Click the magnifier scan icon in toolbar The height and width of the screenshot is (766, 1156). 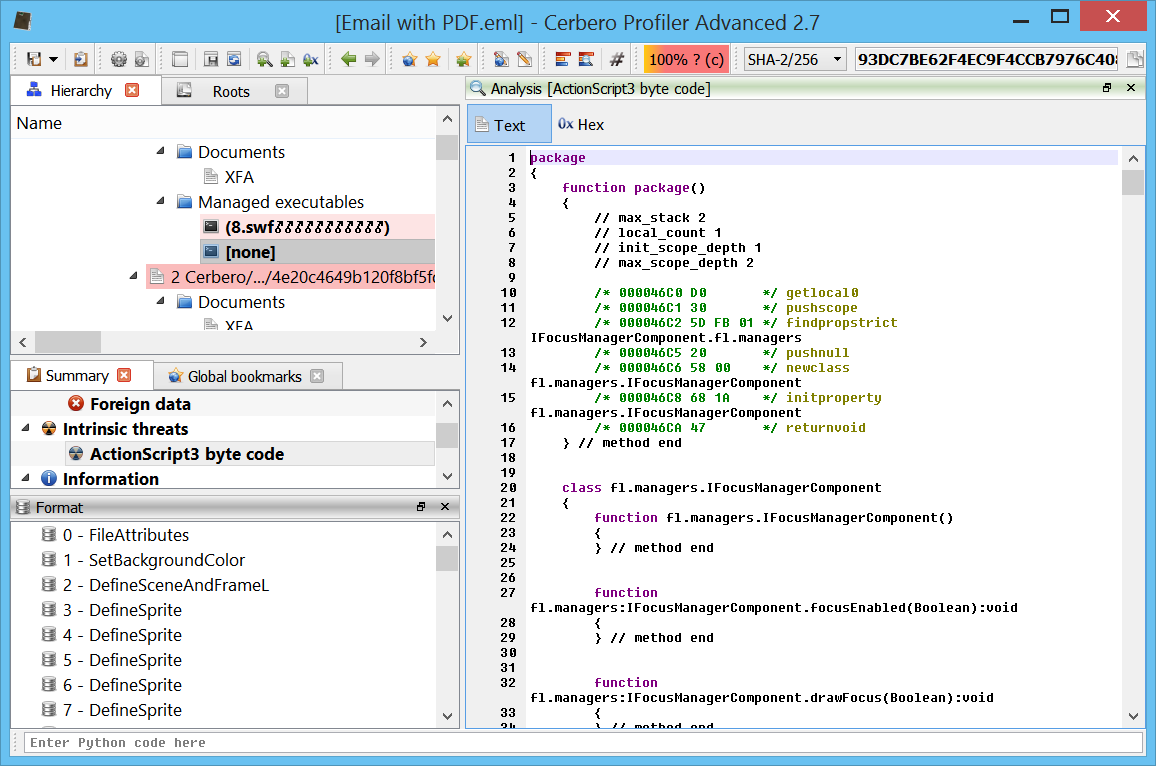(264, 59)
